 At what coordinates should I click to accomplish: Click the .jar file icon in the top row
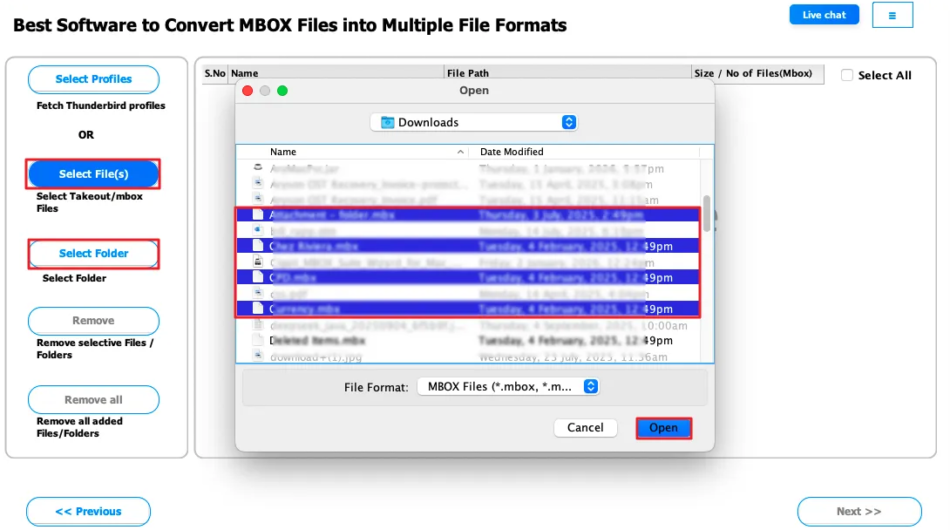click(x=258, y=168)
